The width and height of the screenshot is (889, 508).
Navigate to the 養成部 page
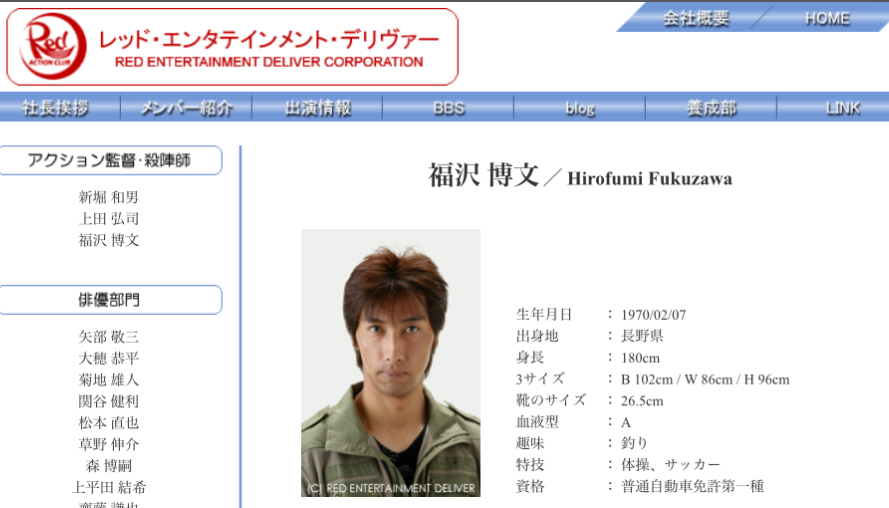711,108
